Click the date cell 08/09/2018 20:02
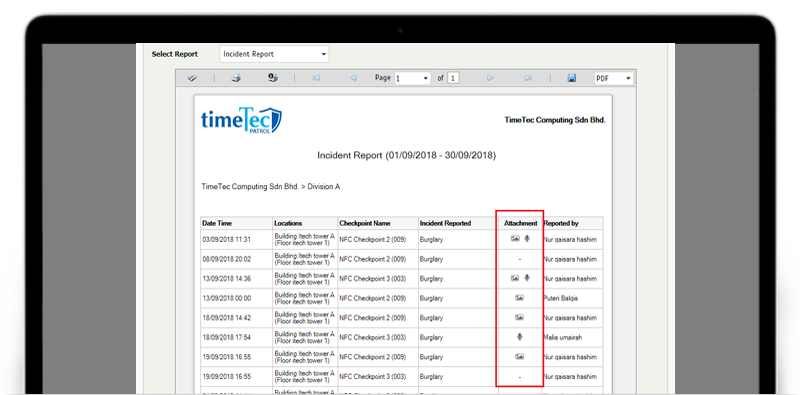Image resolution: width=800 pixels, height=395 pixels. coord(227,259)
